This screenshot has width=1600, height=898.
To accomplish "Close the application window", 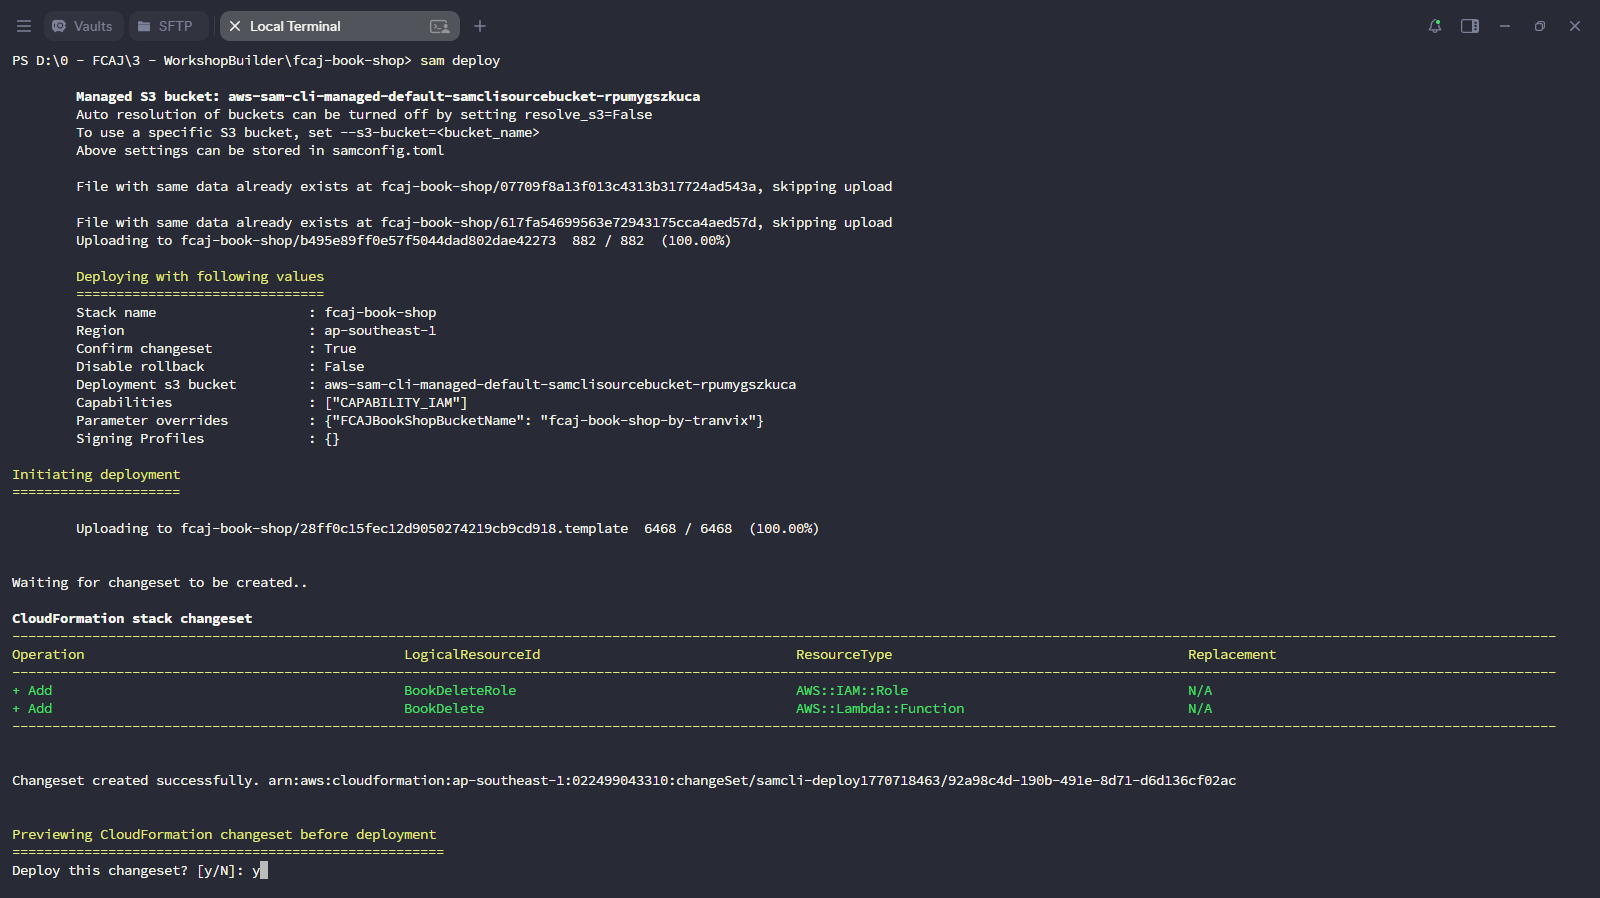I will [1575, 26].
